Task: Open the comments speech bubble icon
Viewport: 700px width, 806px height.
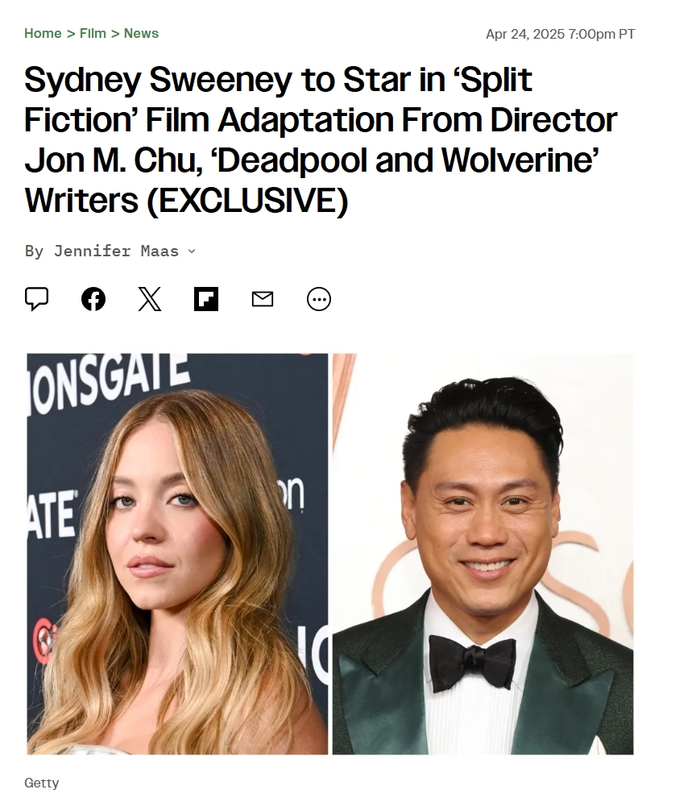Action: (36, 299)
